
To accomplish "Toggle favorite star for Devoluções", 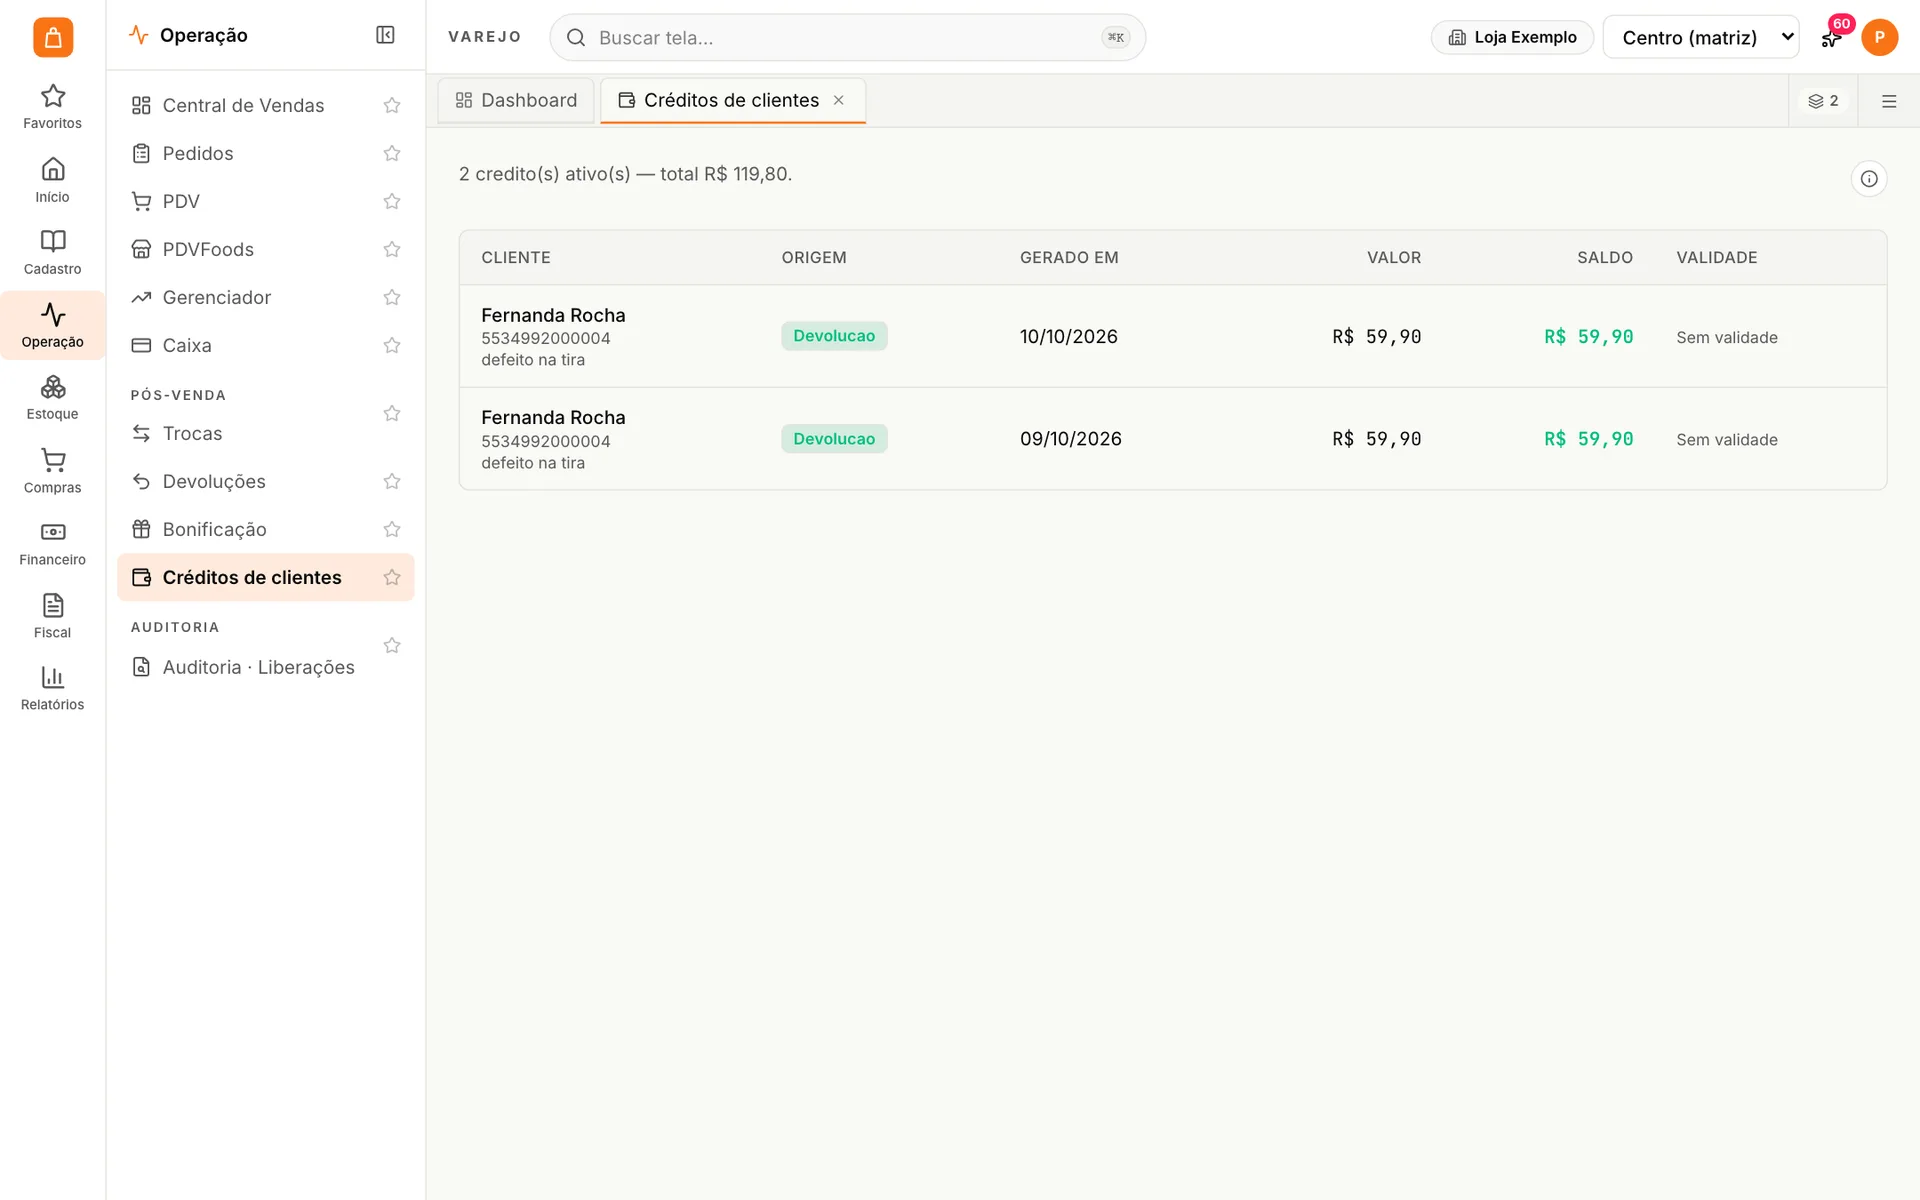I will tap(392, 481).
